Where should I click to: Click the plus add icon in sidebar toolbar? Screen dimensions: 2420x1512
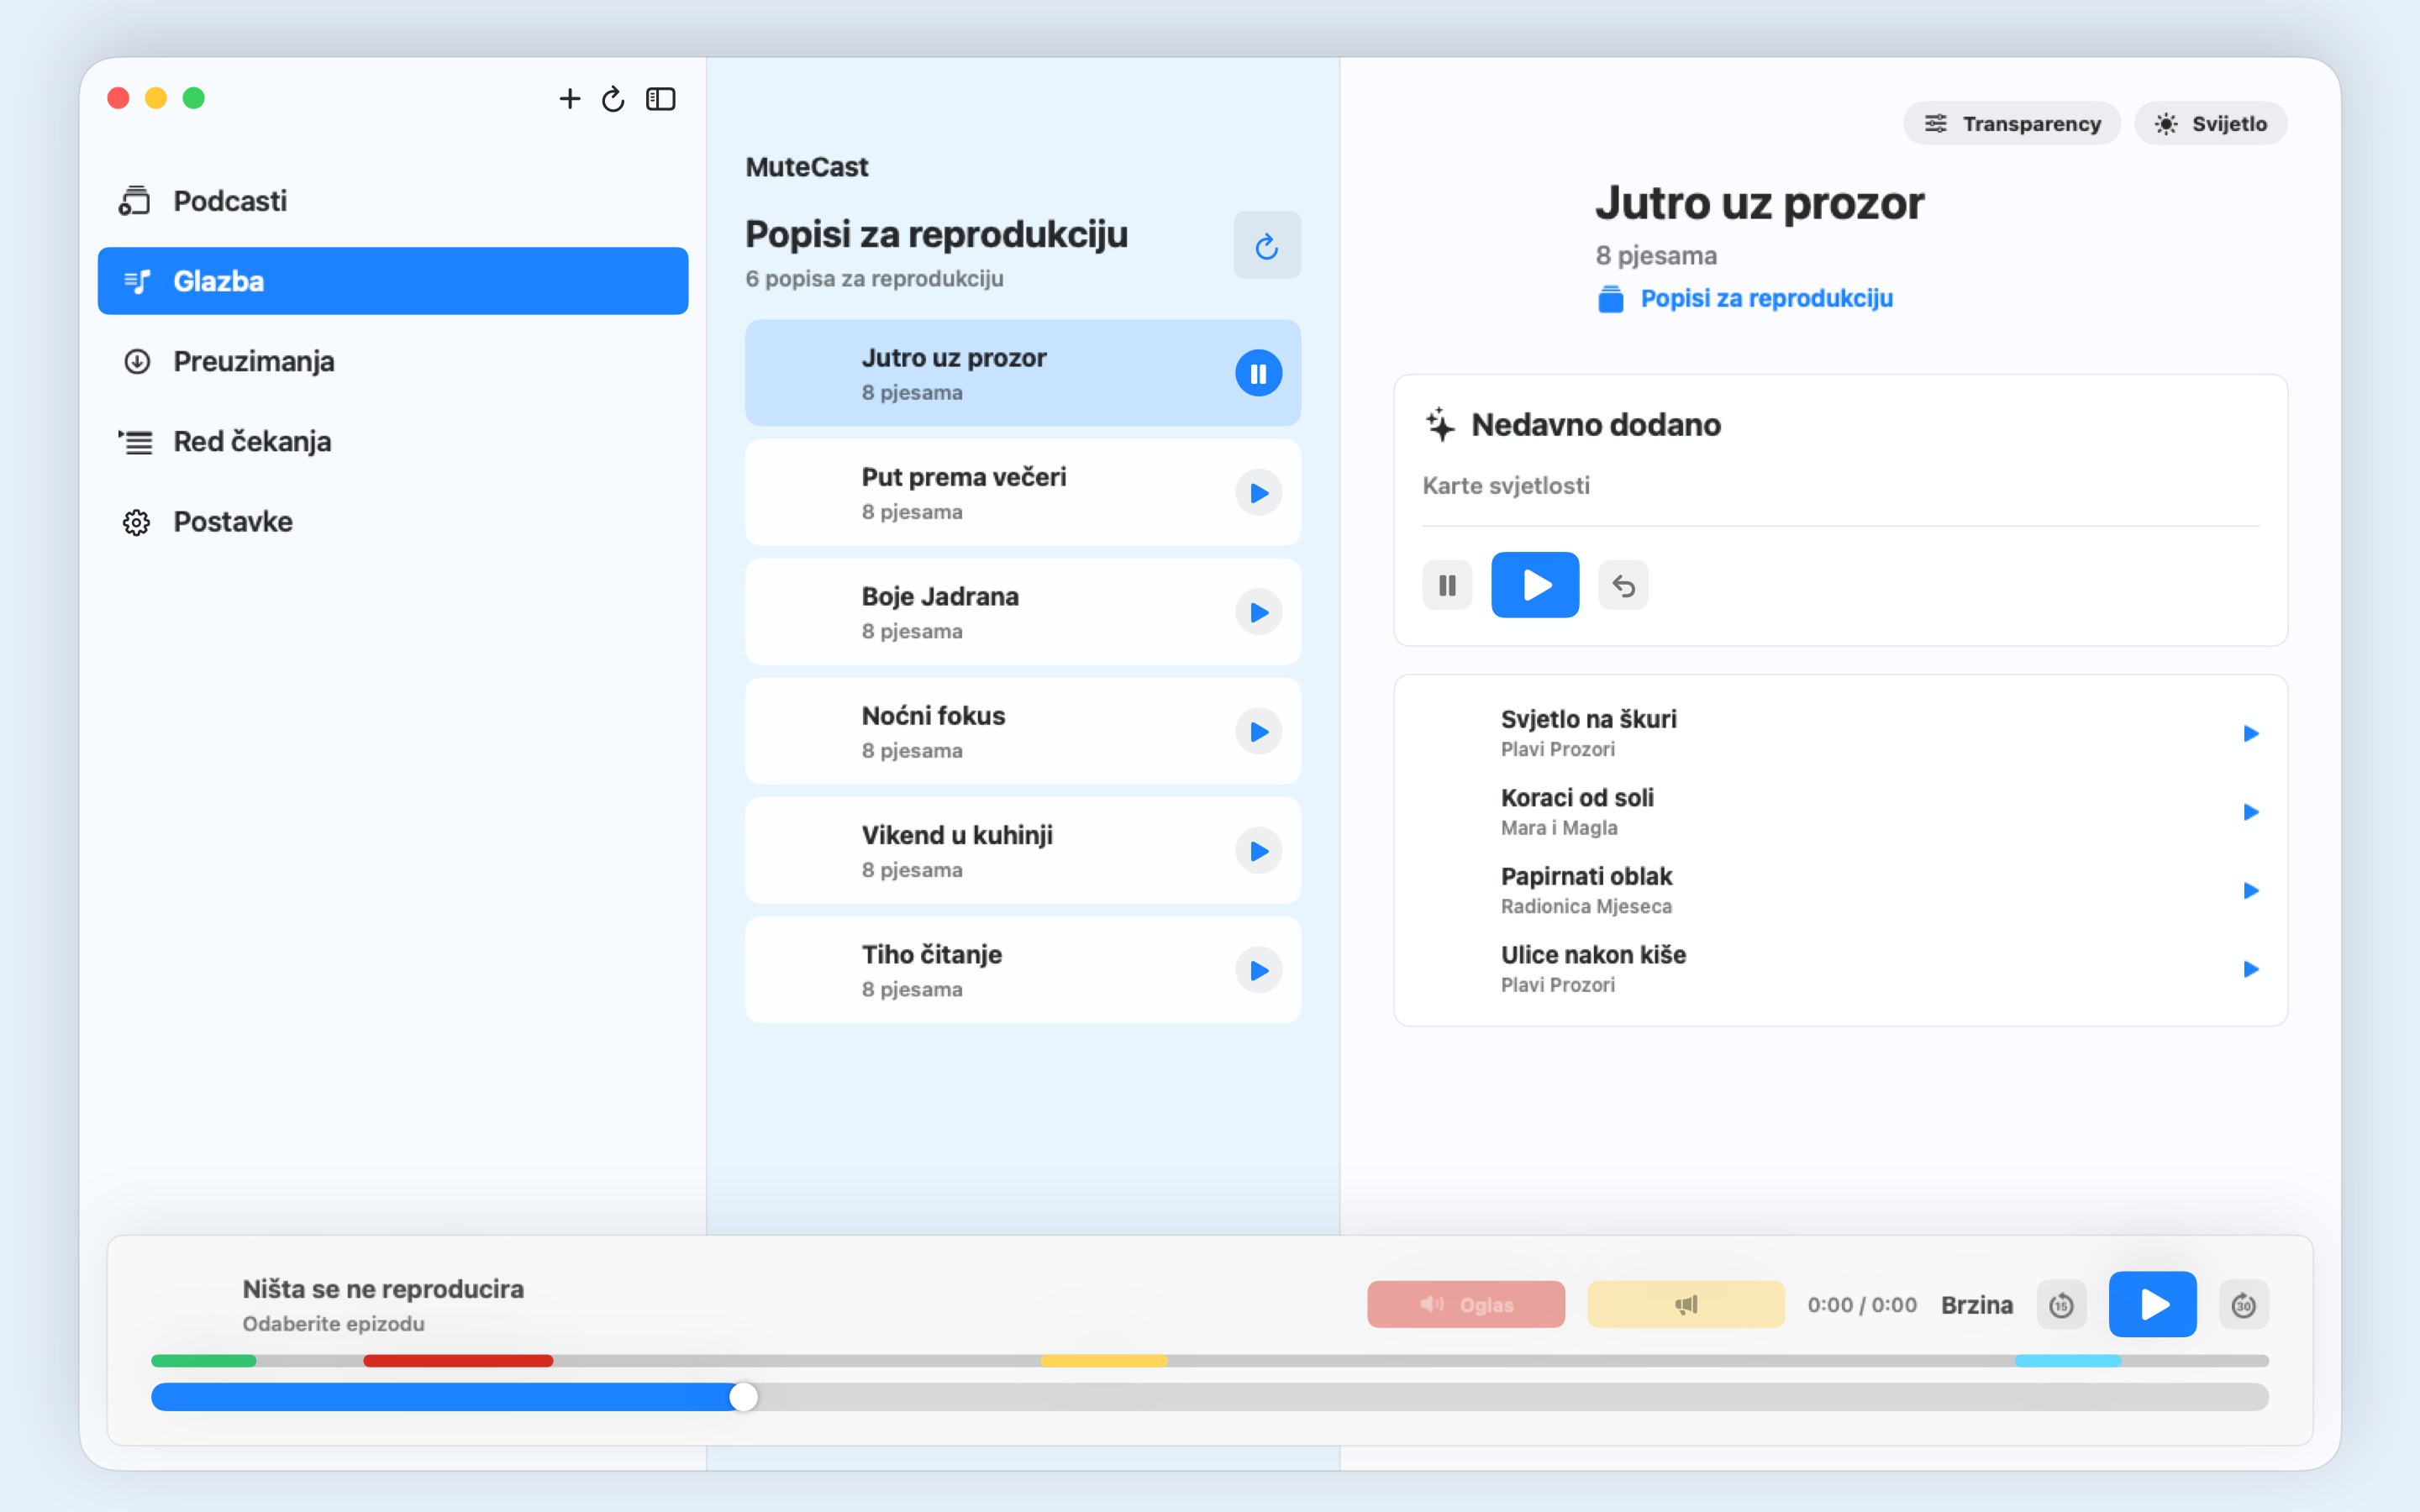(x=569, y=99)
